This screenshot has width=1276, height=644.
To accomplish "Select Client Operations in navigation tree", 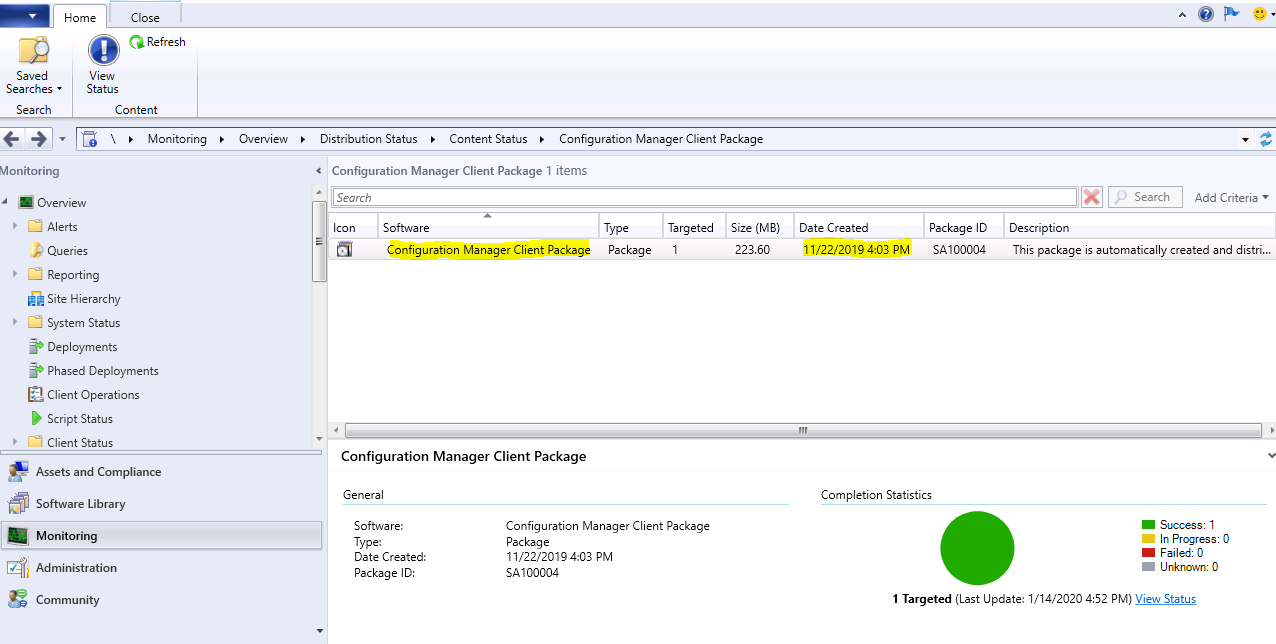I will [x=92, y=395].
